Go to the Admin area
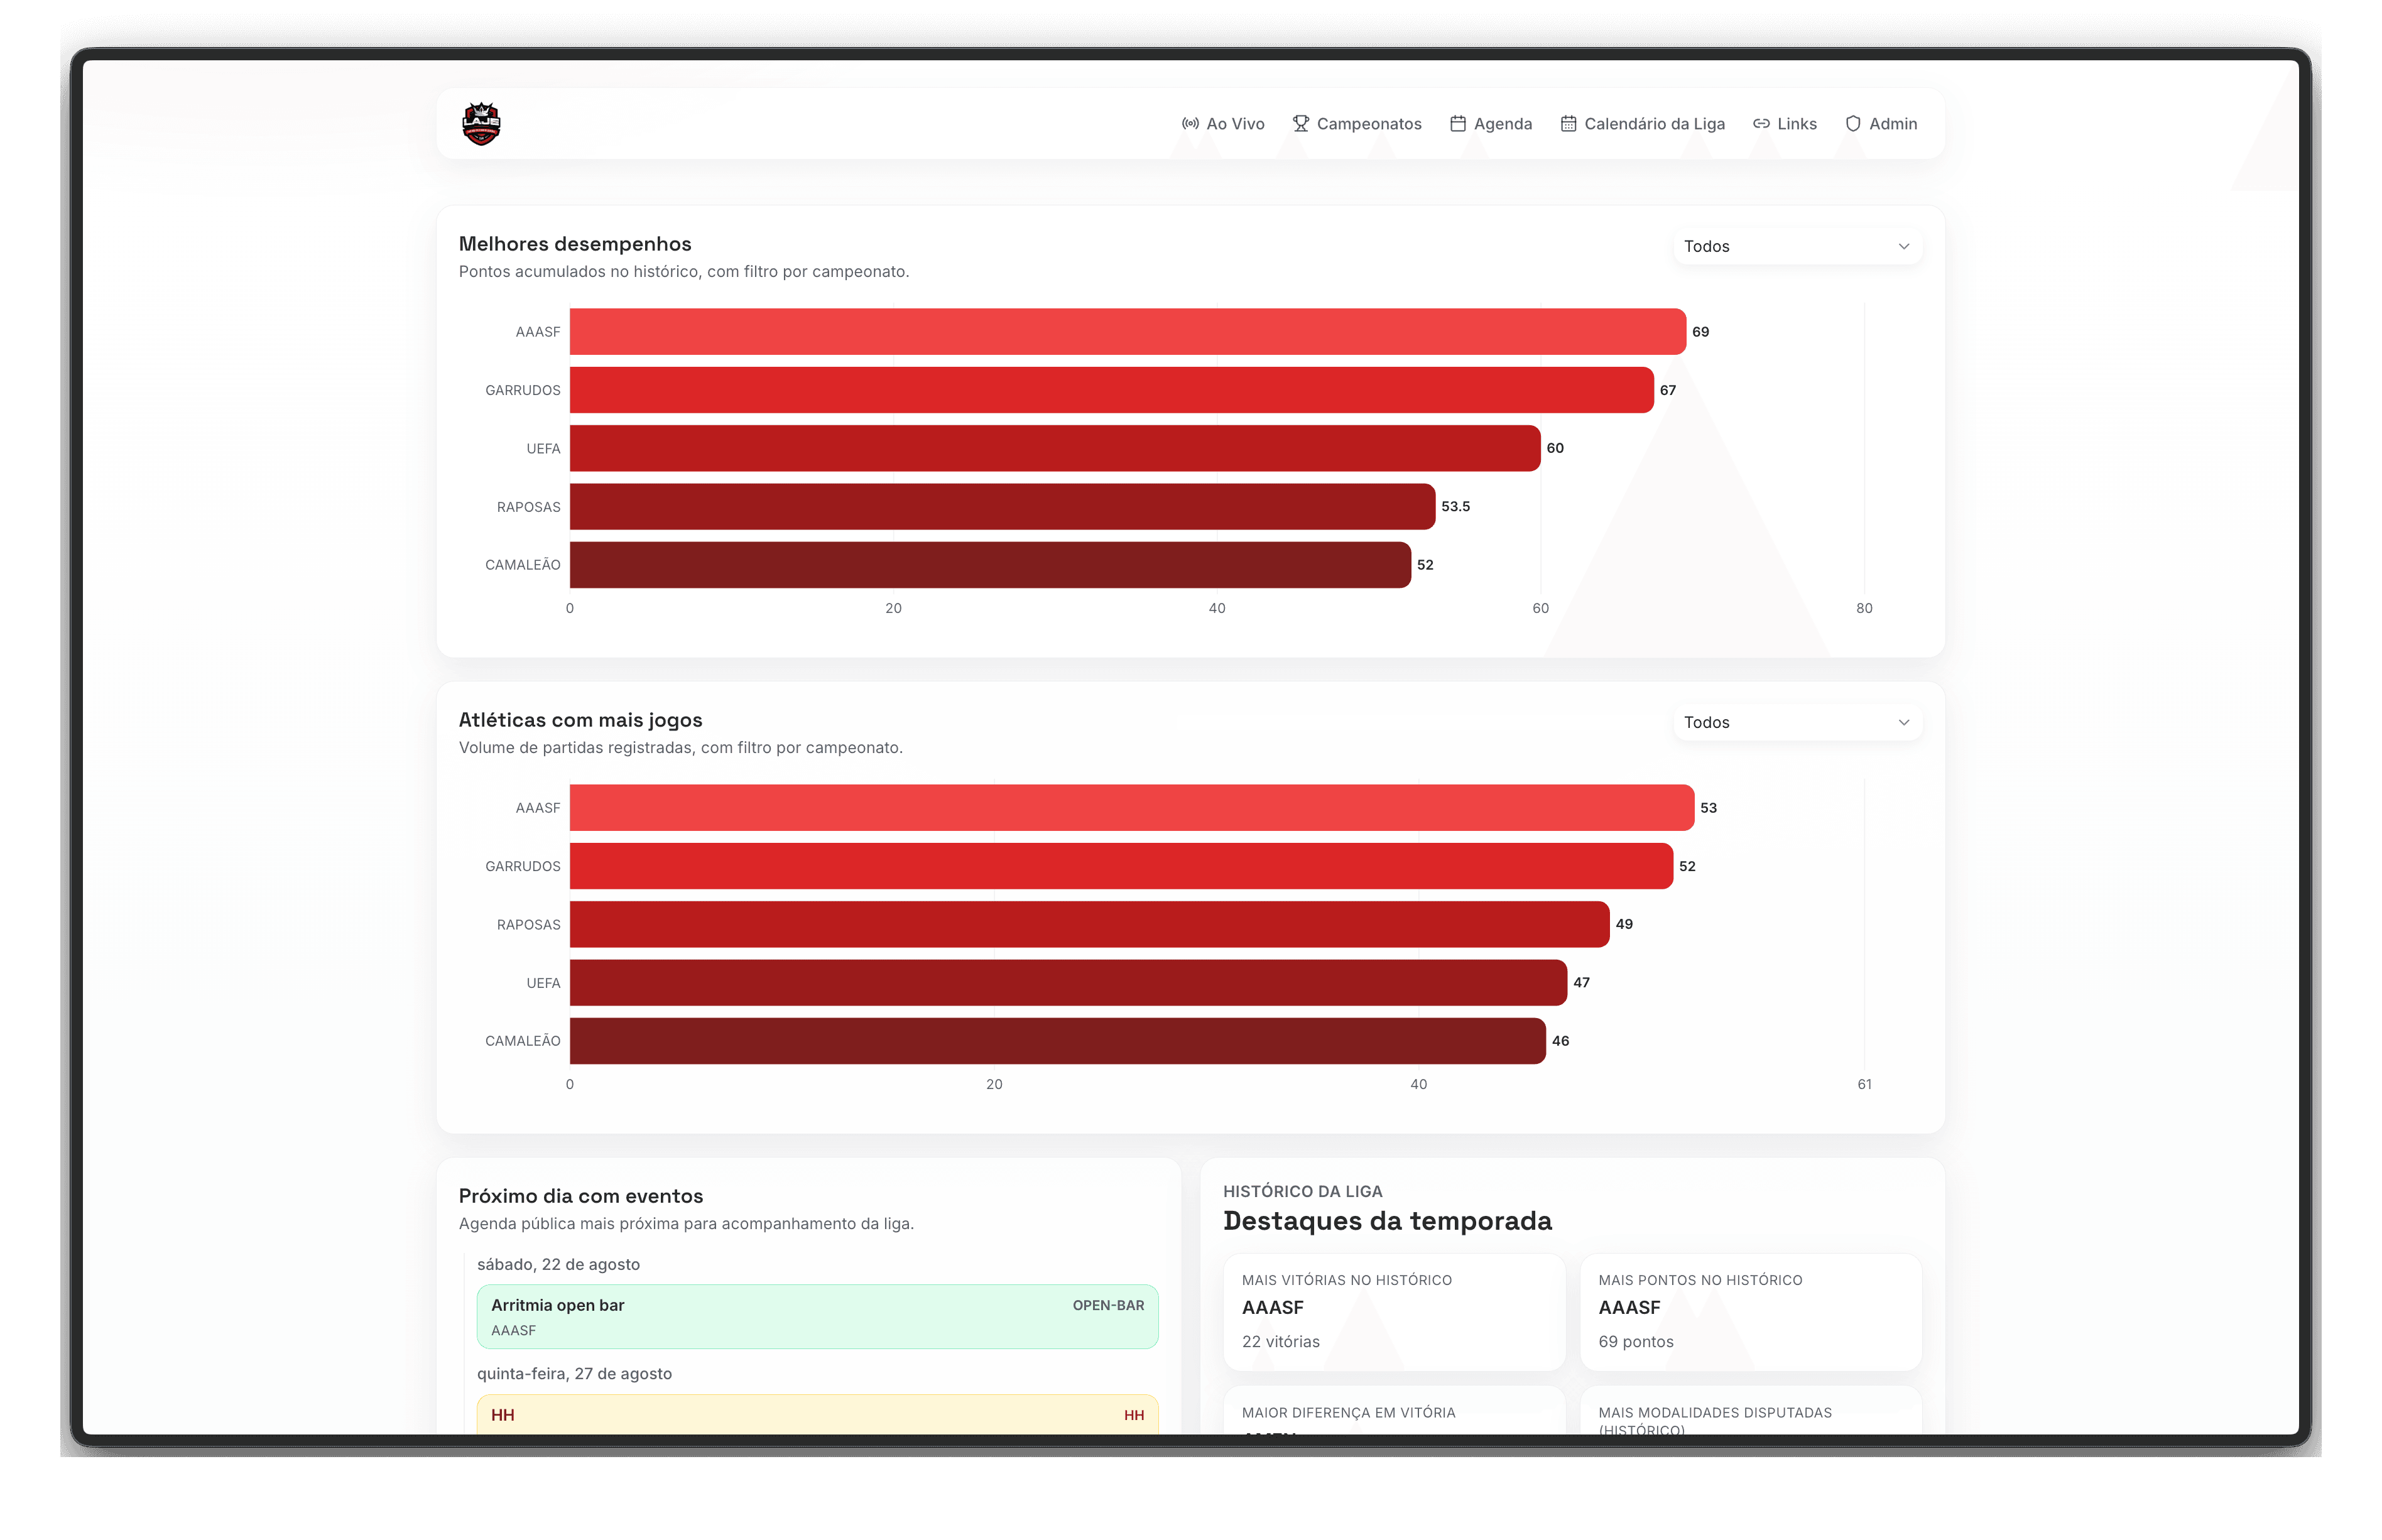Viewport: 2382px width, 1540px height. pyautogui.click(x=1880, y=124)
